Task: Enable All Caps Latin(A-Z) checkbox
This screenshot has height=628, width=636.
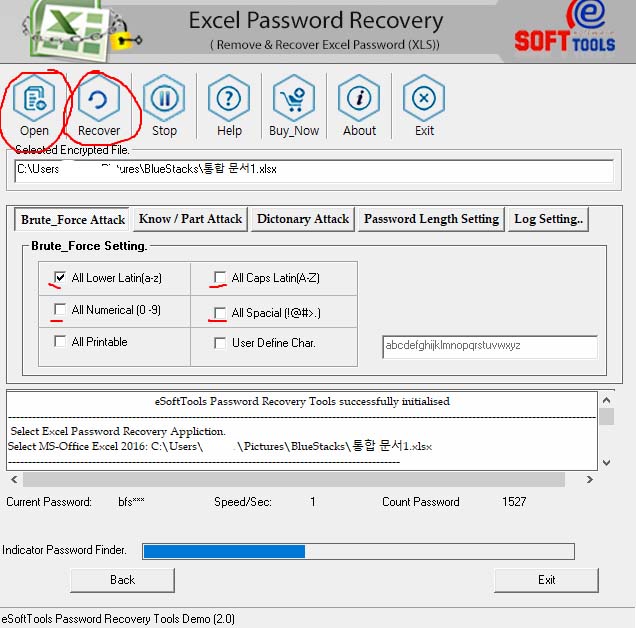Action: 220,277
